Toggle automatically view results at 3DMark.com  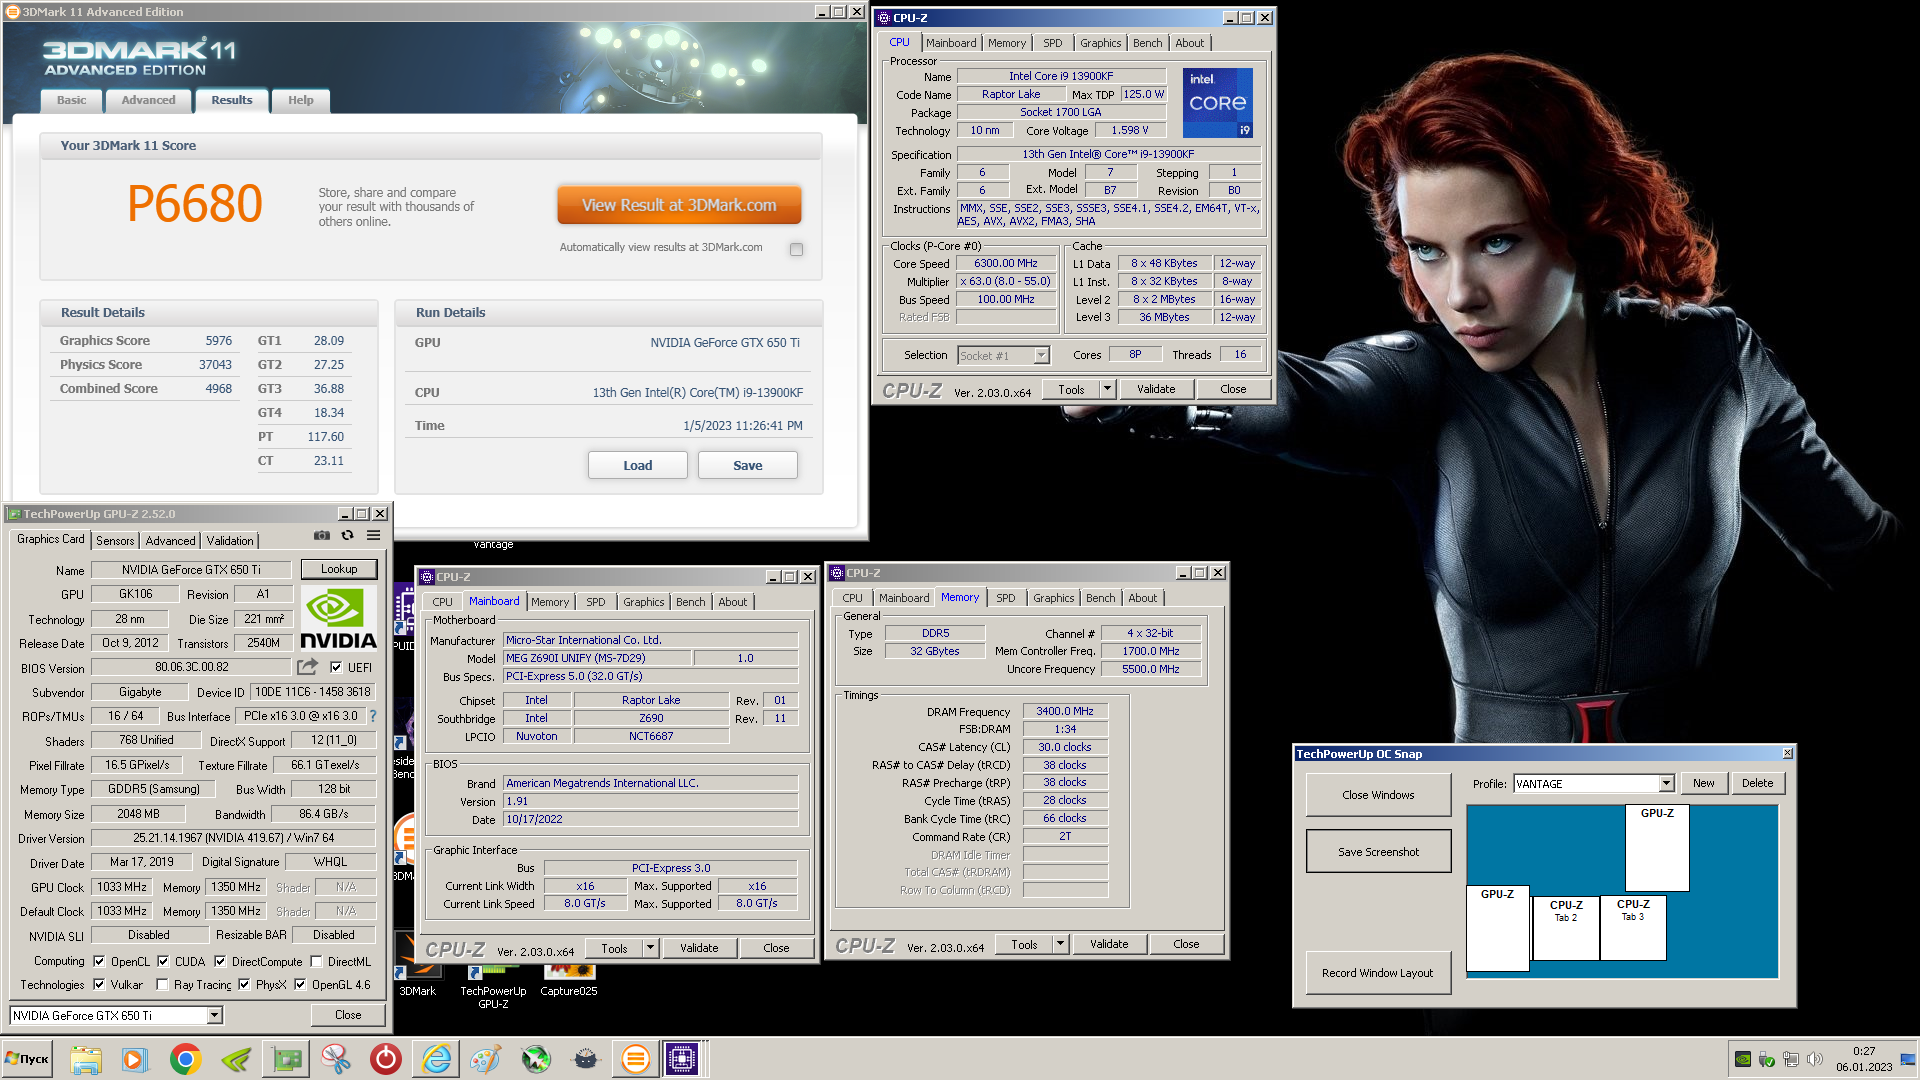(796, 249)
